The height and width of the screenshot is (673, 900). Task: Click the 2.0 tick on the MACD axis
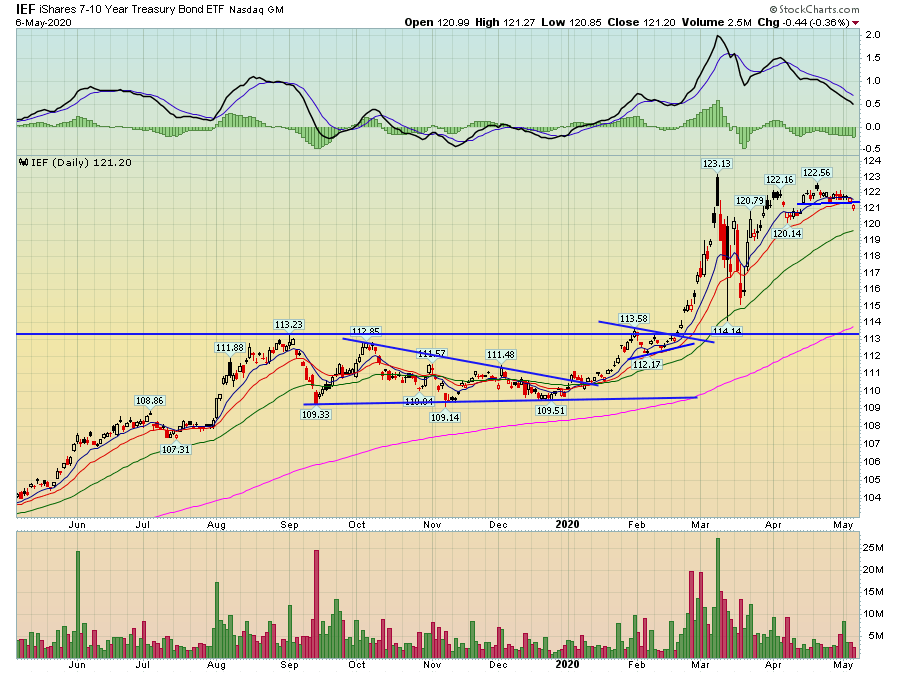(x=872, y=34)
